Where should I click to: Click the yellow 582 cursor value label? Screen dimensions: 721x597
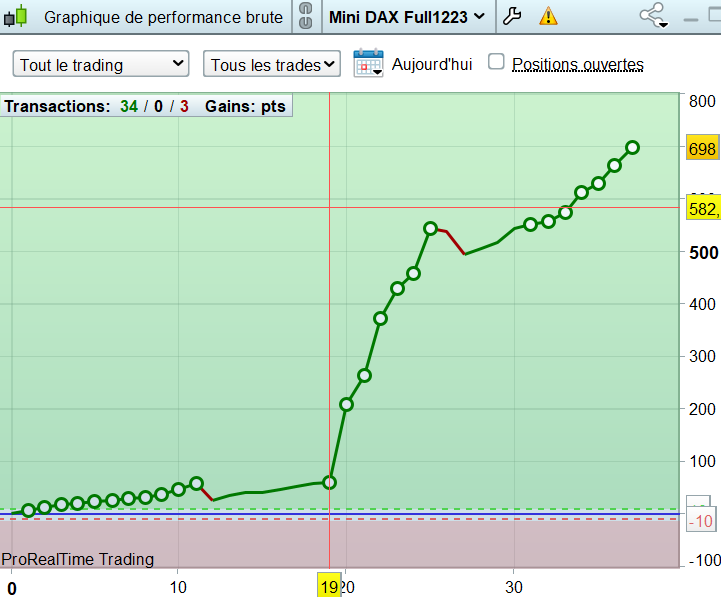(x=704, y=208)
